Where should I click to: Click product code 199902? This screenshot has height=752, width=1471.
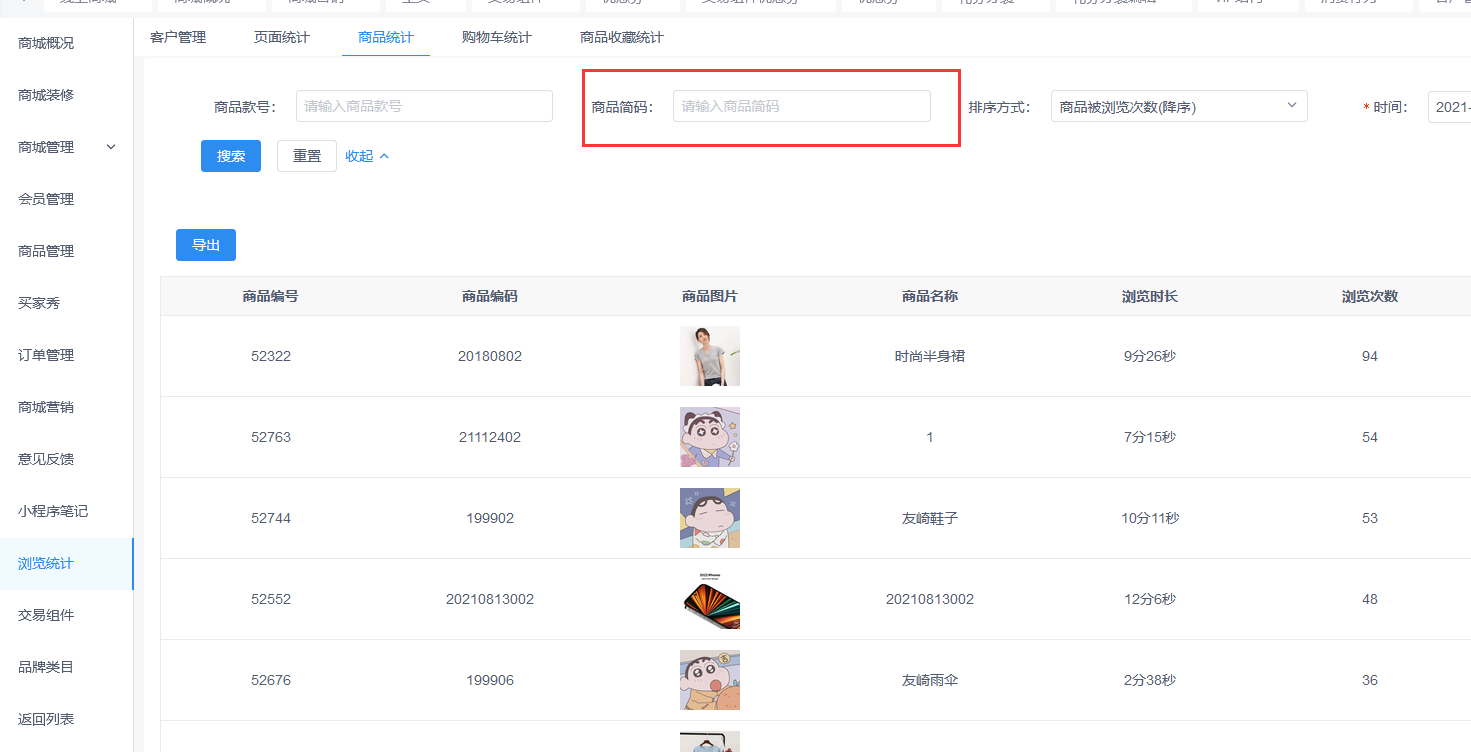[490, 518]
